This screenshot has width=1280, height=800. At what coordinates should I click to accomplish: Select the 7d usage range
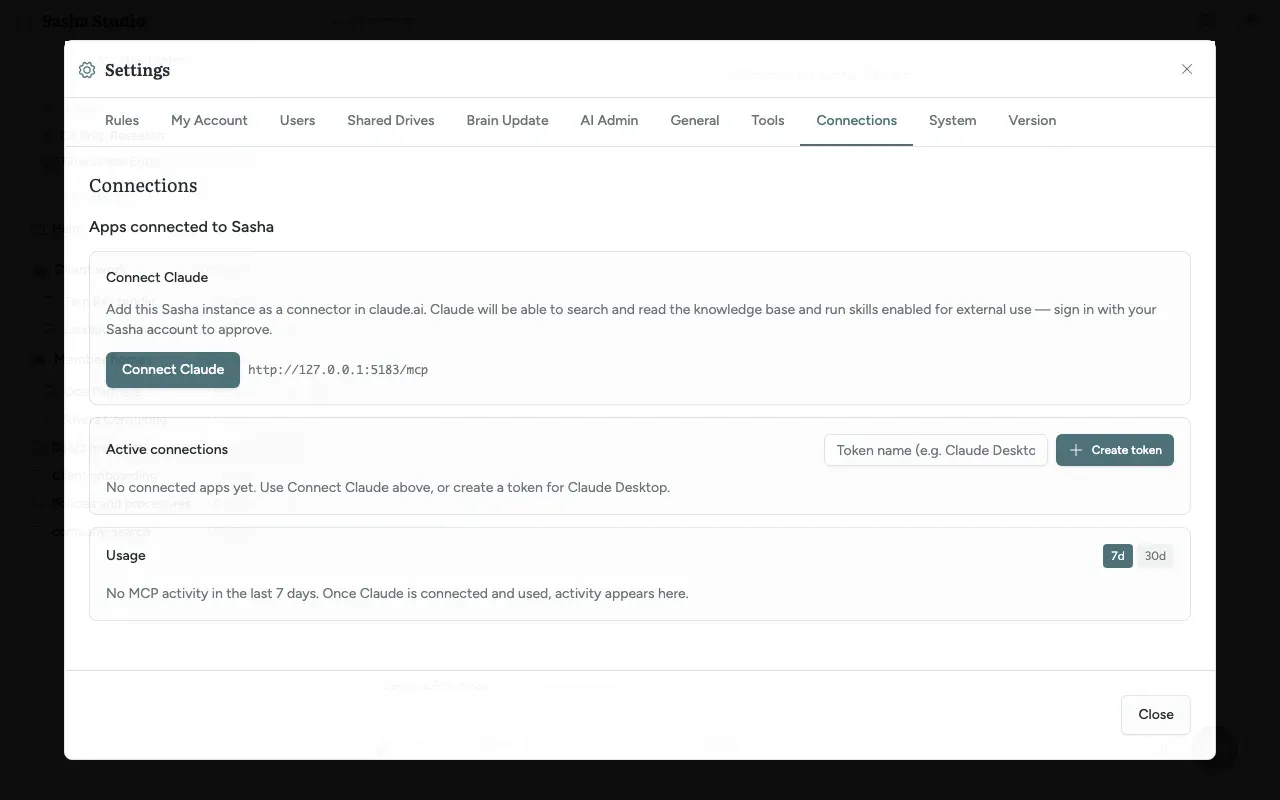tap(1118, 556)
